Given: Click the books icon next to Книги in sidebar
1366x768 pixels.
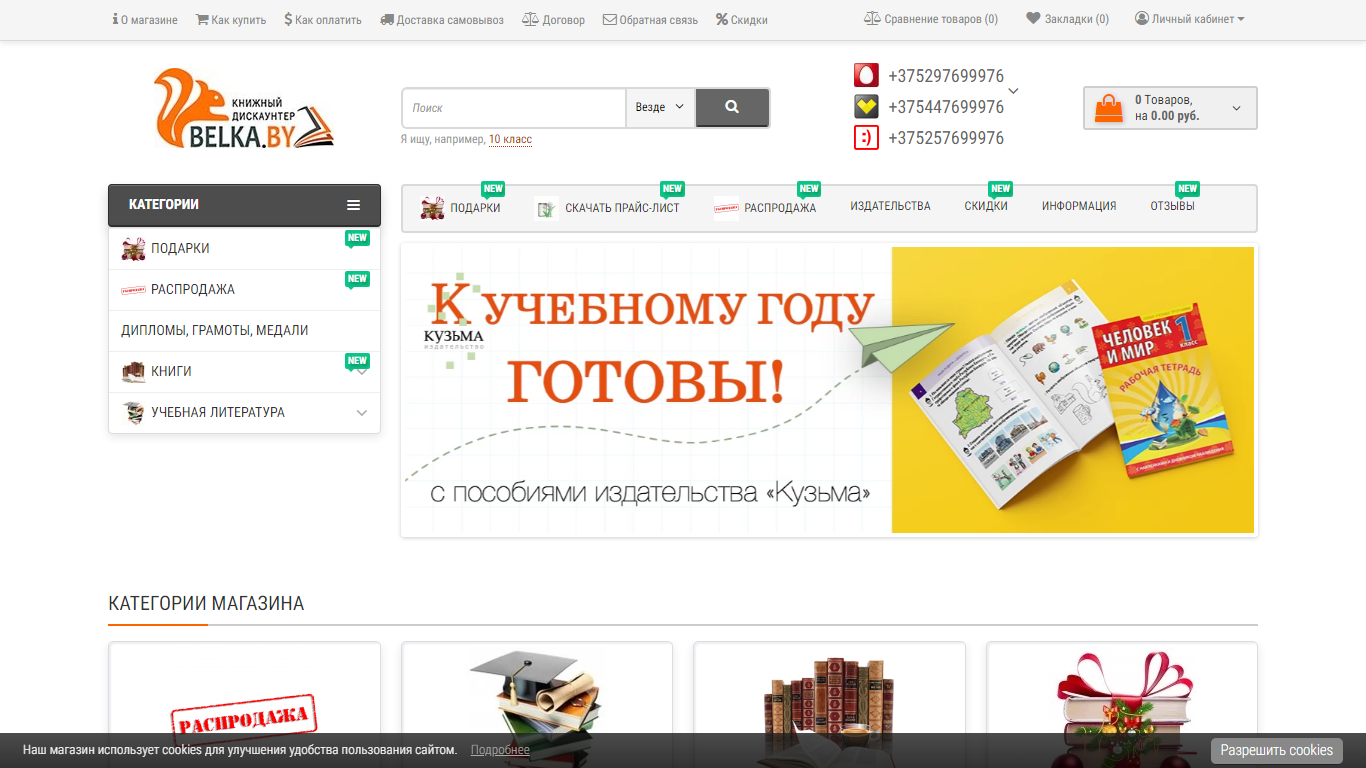Looking at the screenshot, I should 133,372.
